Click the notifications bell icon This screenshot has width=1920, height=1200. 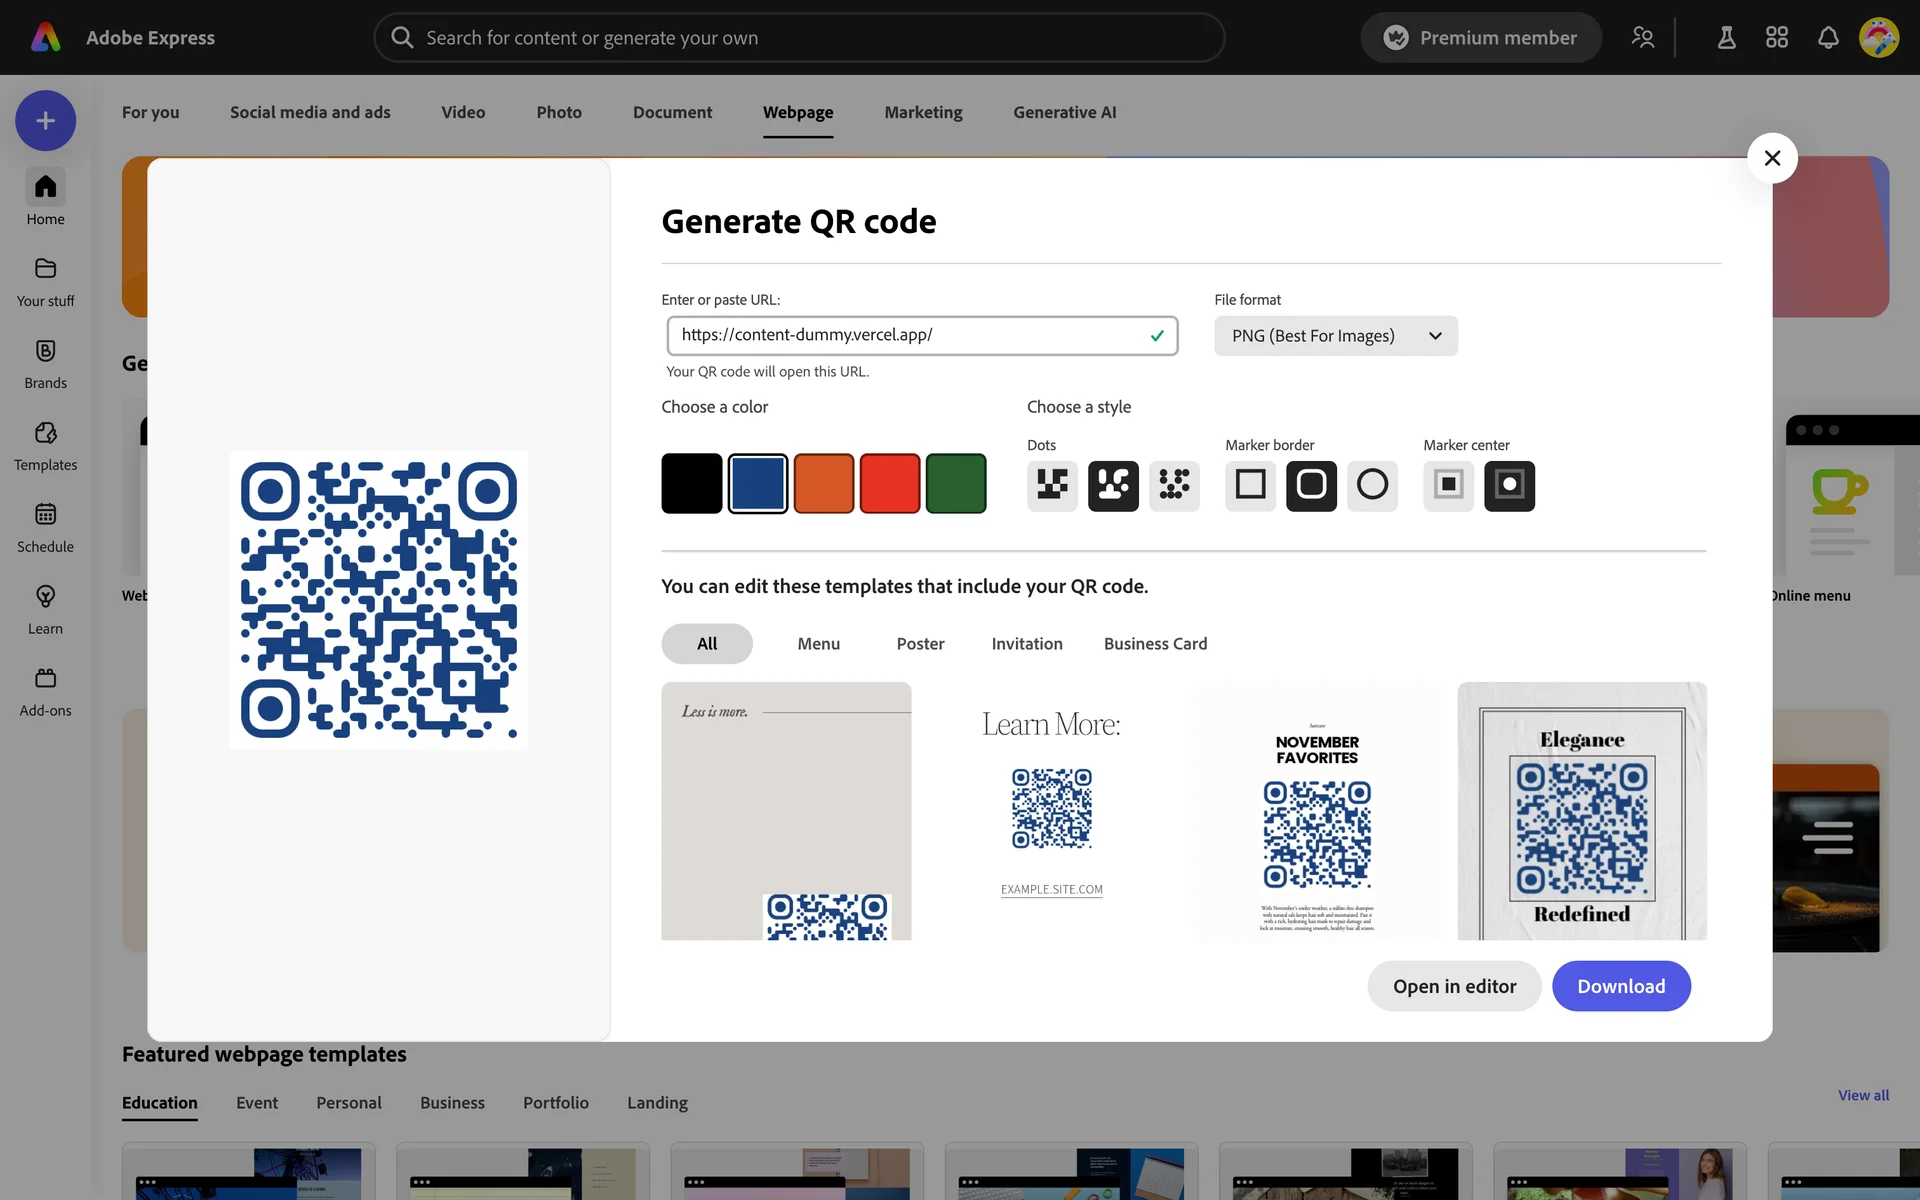[x=1827, y=38]
